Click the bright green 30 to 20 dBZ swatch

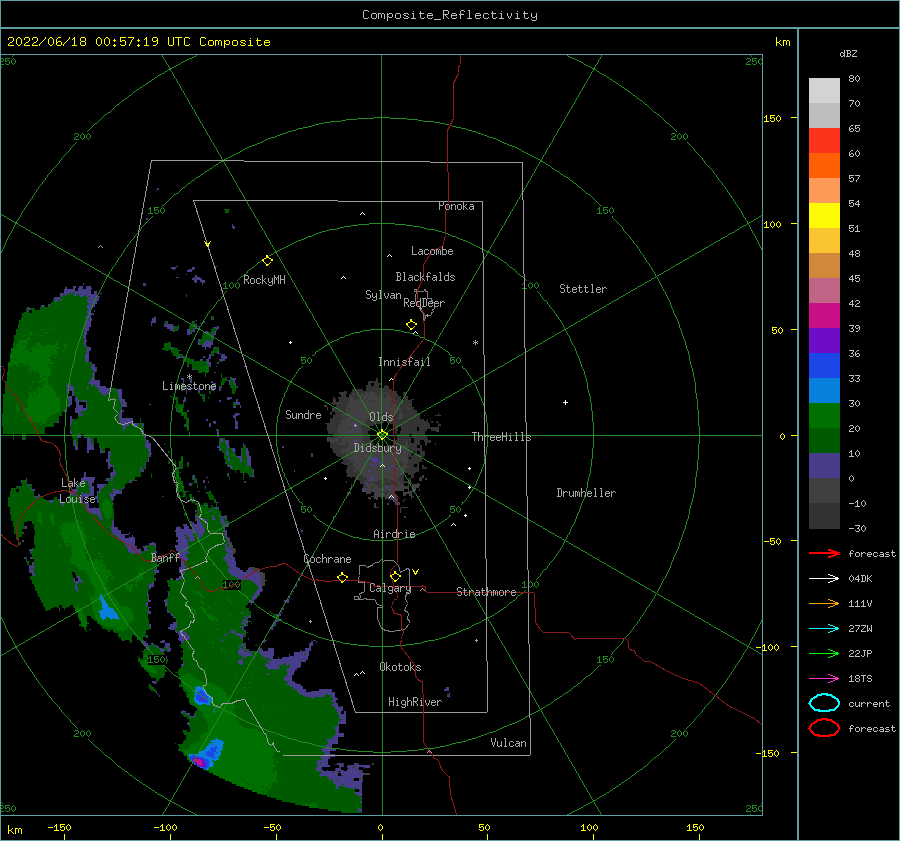[x=824, y=416]
